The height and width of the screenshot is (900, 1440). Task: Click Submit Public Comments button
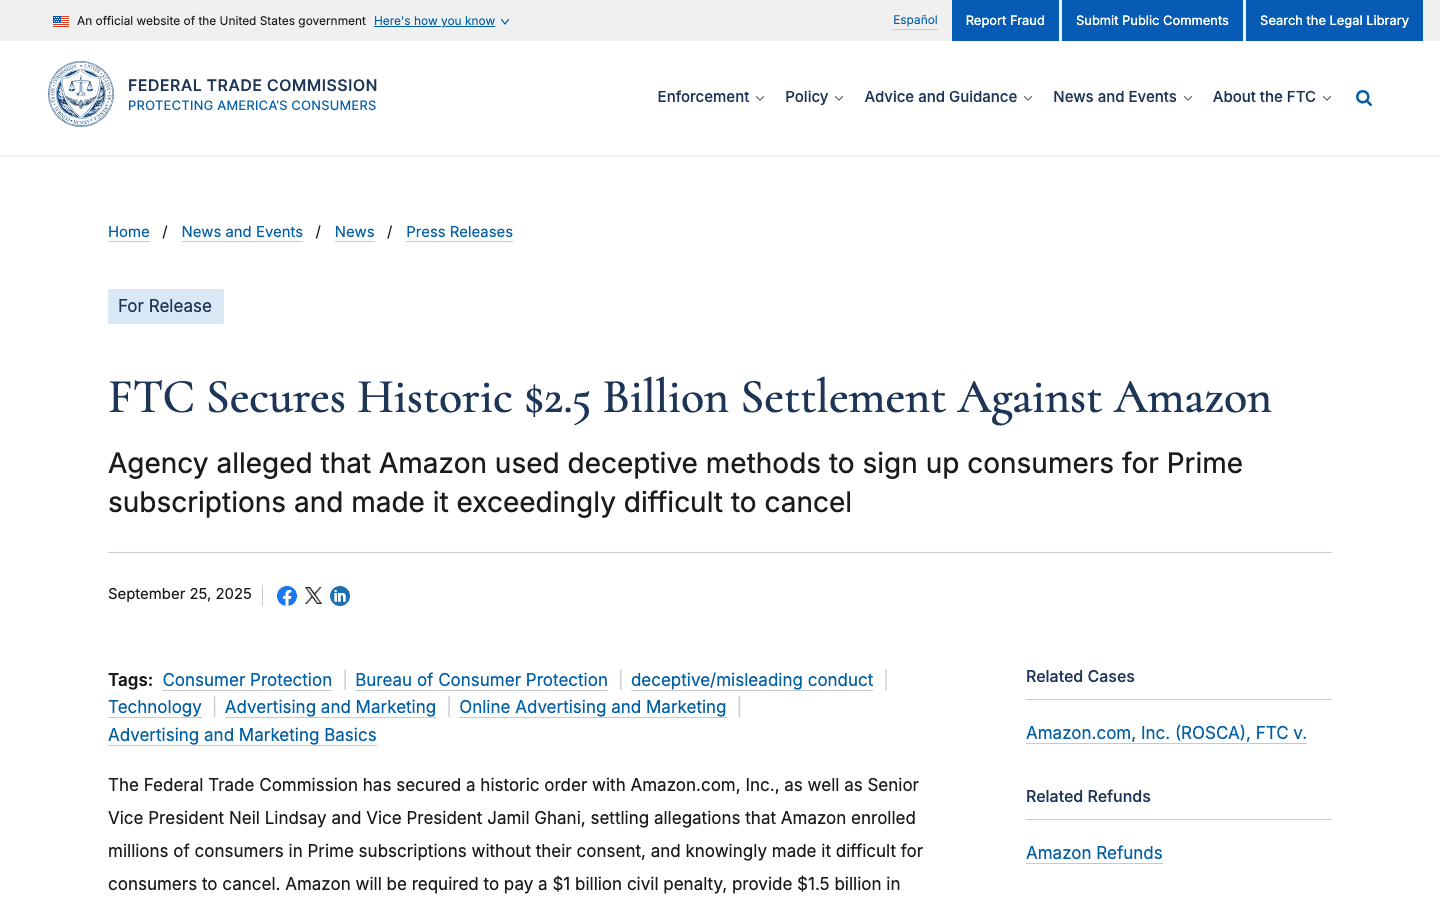(1152, 20)
